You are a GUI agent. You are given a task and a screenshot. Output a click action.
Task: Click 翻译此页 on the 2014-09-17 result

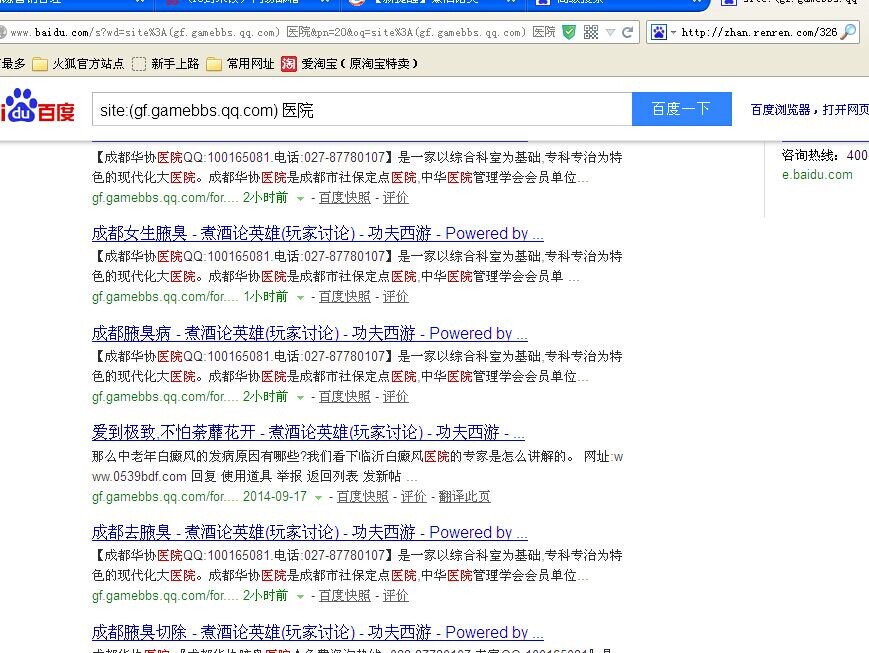464,496
